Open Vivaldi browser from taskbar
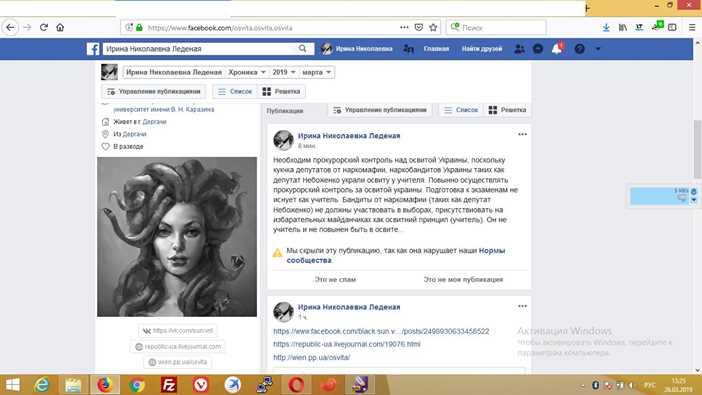Viewport: 702px width, 395px height. click(x=201, y=385)
